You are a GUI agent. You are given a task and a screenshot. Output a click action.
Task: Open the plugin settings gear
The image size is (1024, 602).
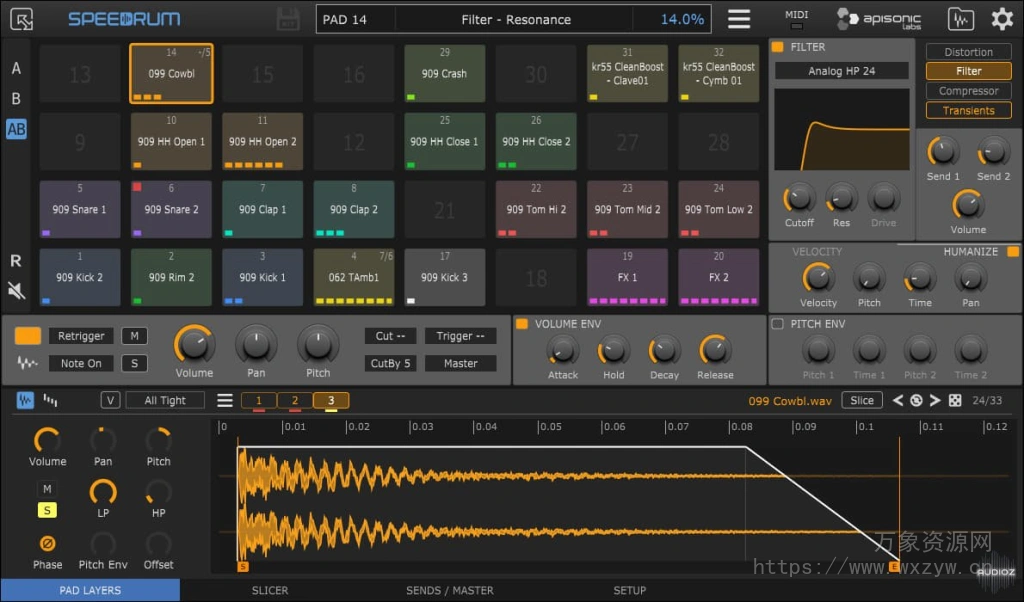pos(1002,18)
